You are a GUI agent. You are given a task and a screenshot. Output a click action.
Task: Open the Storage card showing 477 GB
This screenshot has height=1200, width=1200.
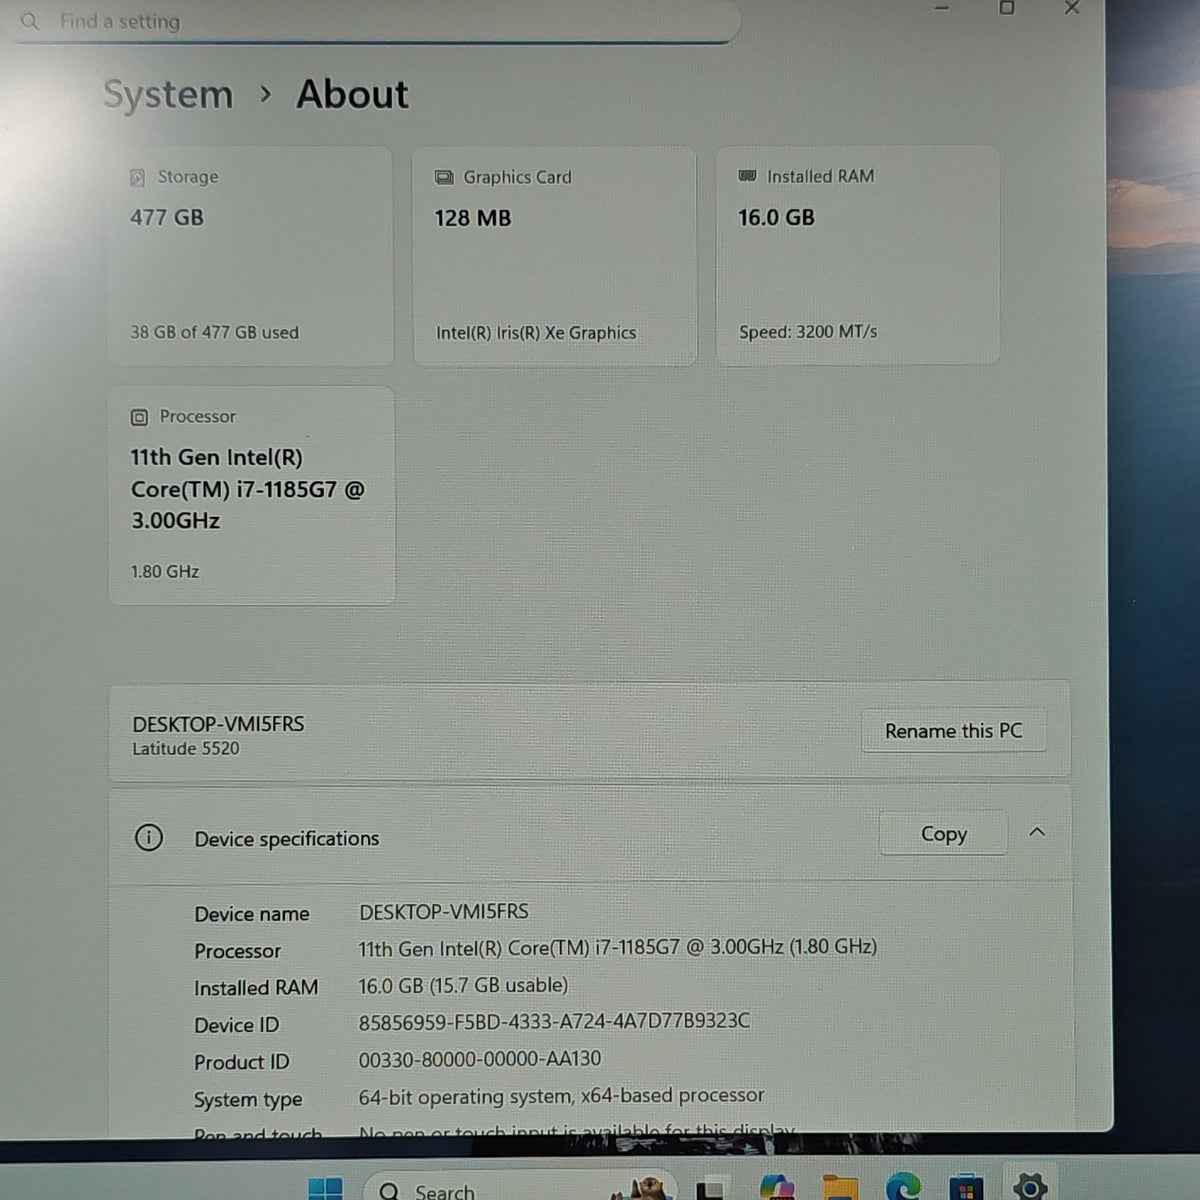pyautogui.click(x=250, y=256)
